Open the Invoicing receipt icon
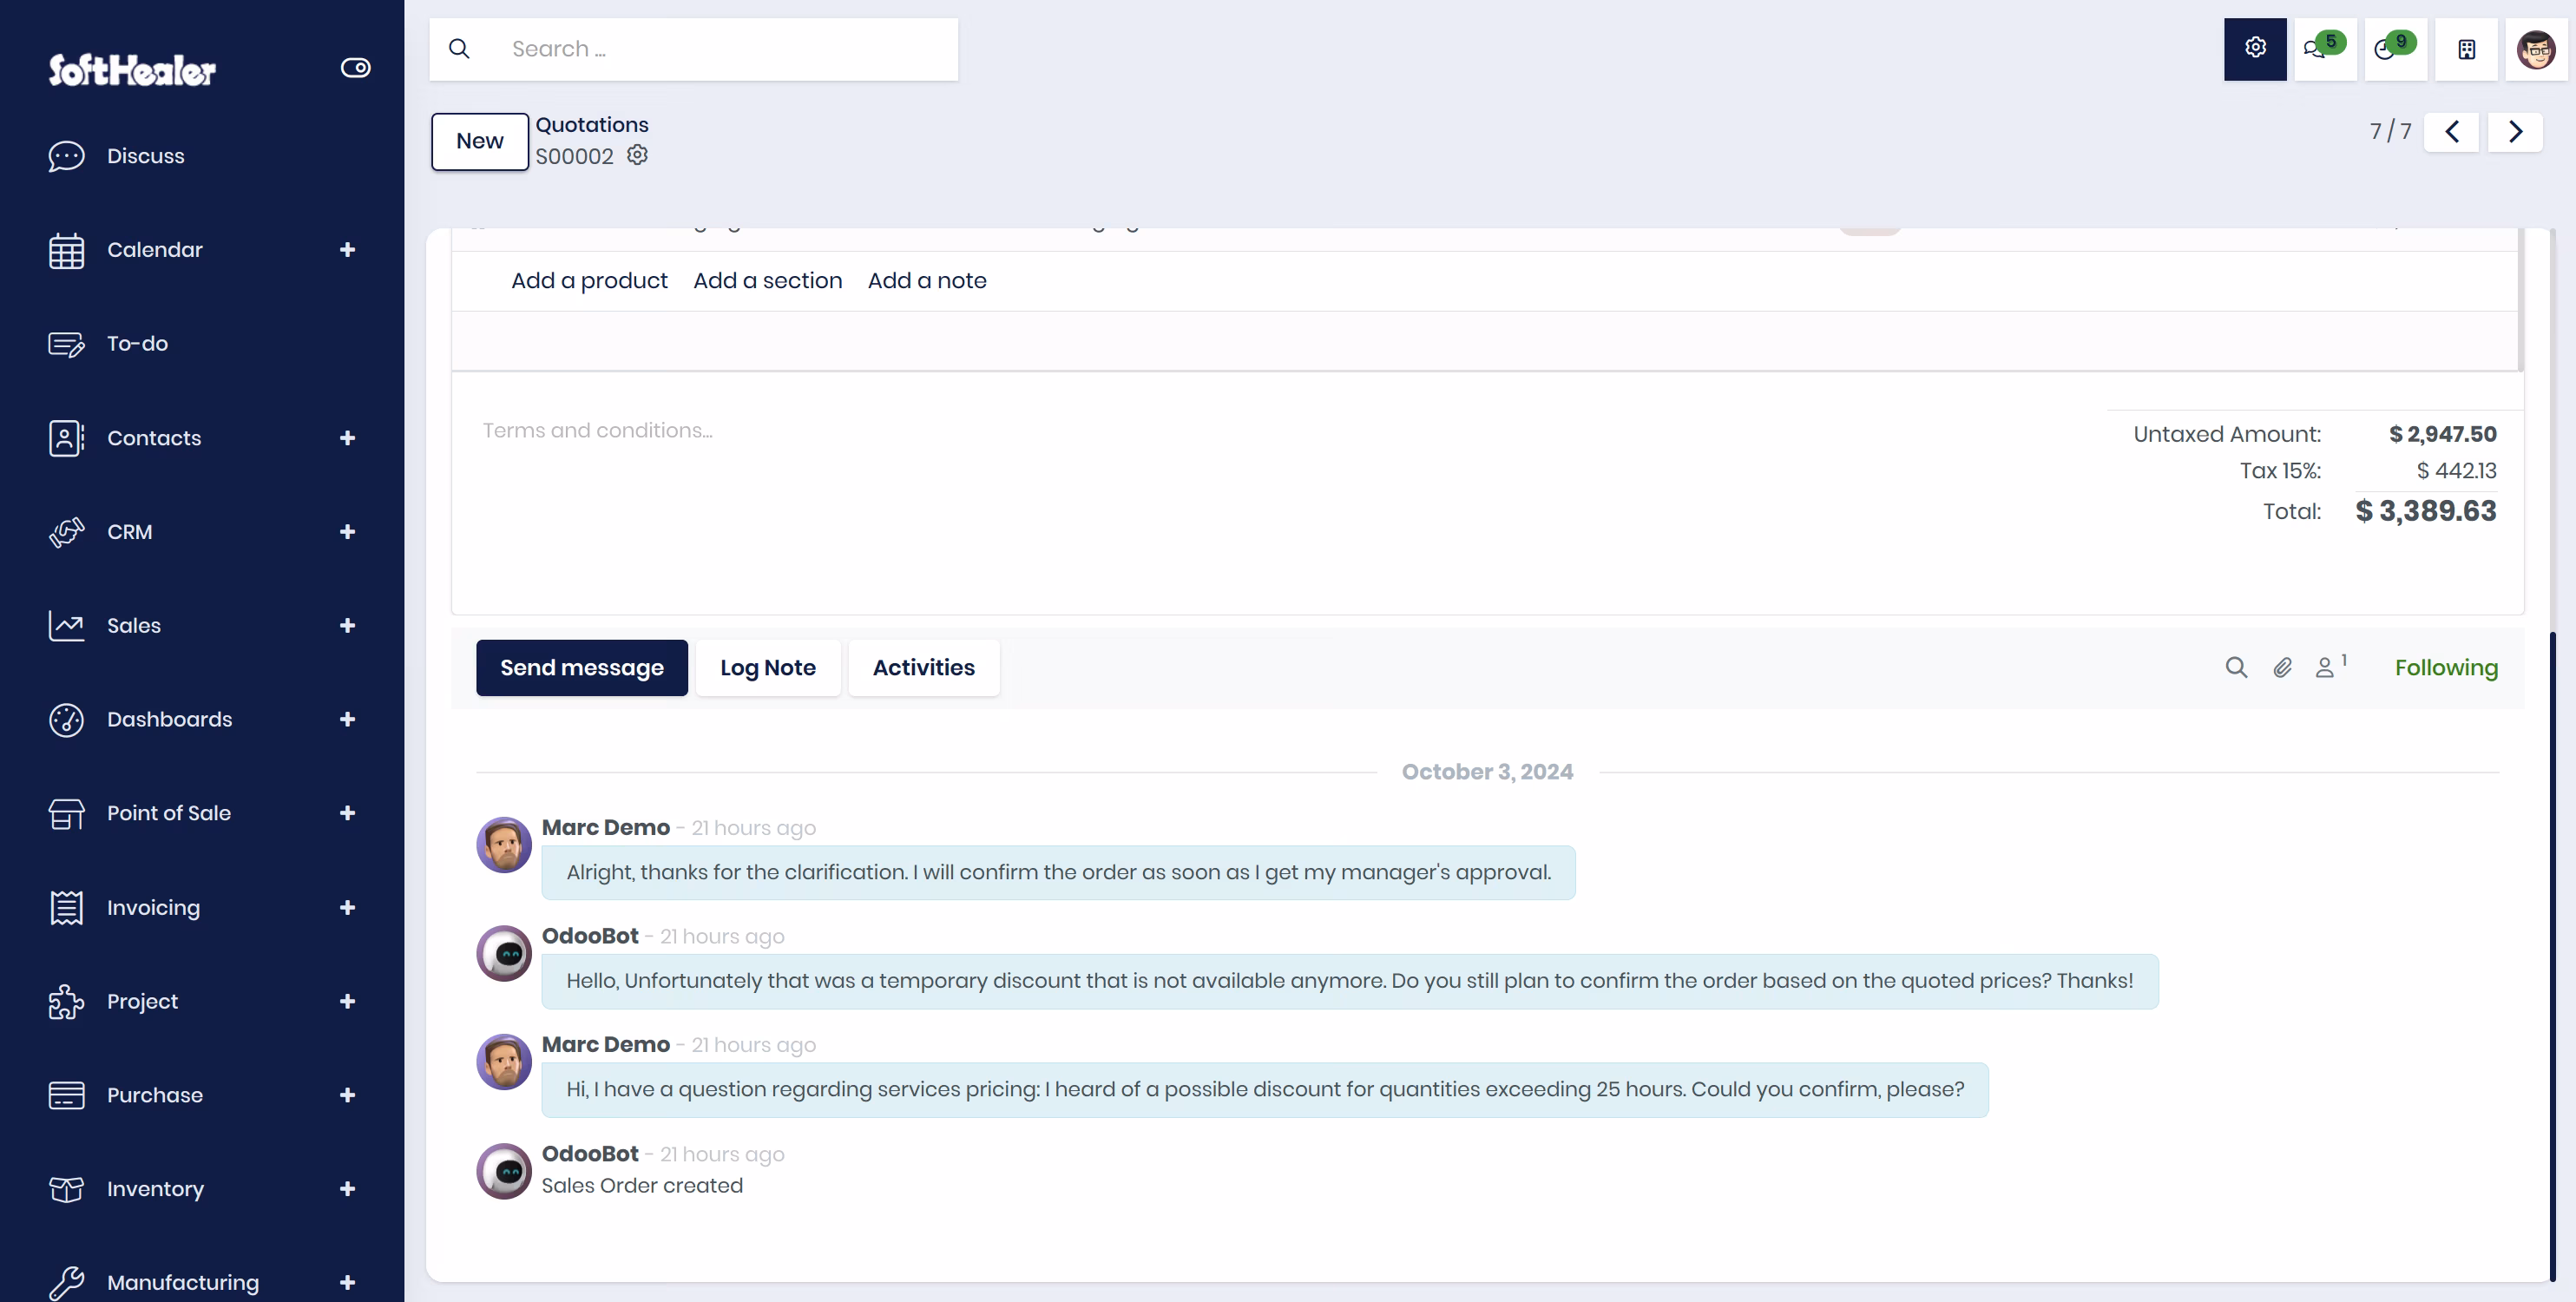Screen dimensions: 2576x1302 point(66,908)
